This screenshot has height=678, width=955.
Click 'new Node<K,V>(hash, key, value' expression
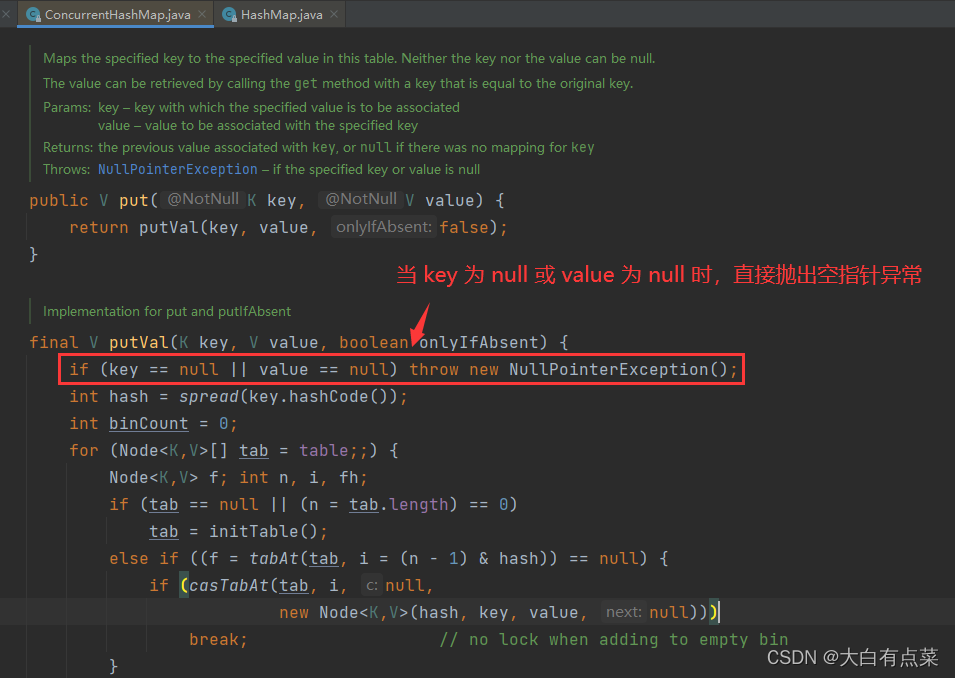click(x=429, y=612)
